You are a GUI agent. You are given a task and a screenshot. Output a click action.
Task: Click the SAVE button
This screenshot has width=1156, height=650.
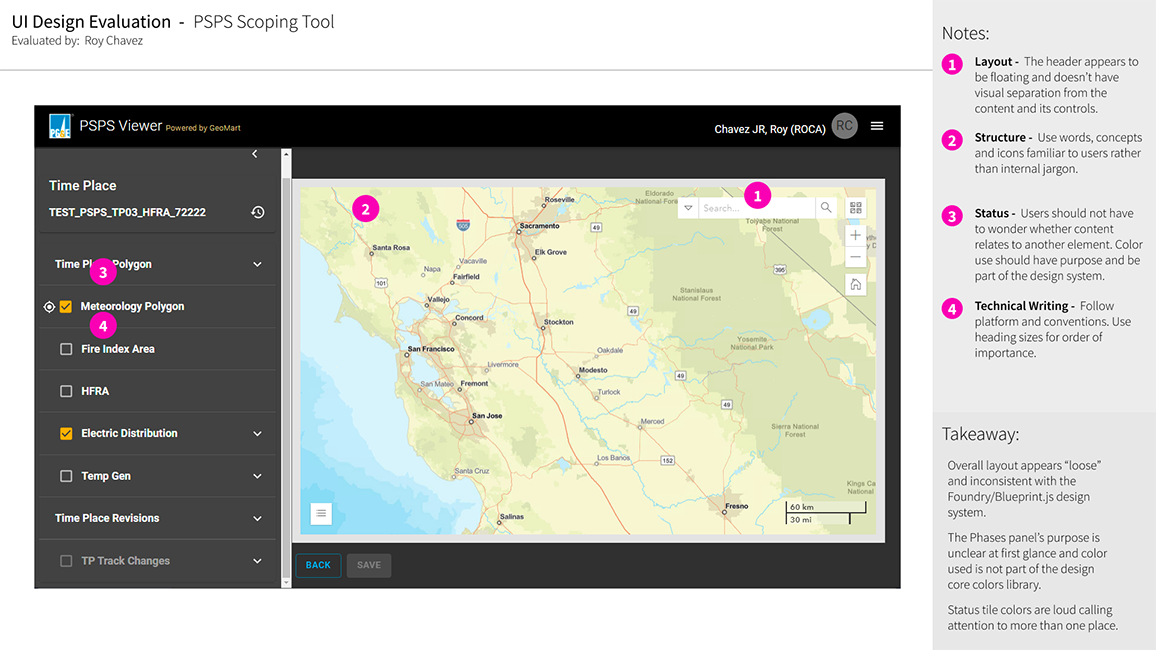coord(368,565)
